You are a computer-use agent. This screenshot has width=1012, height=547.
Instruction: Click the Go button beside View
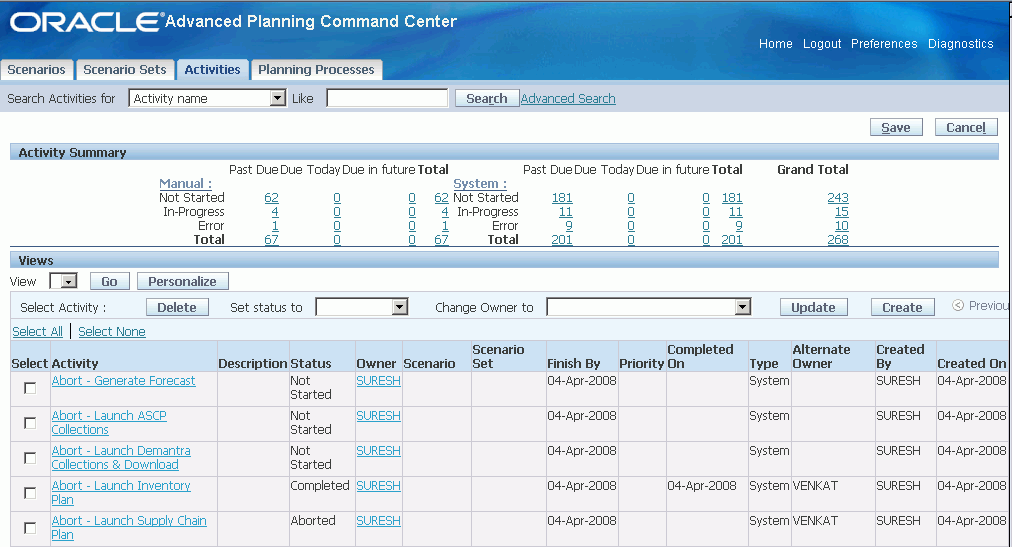pos(109,281)
